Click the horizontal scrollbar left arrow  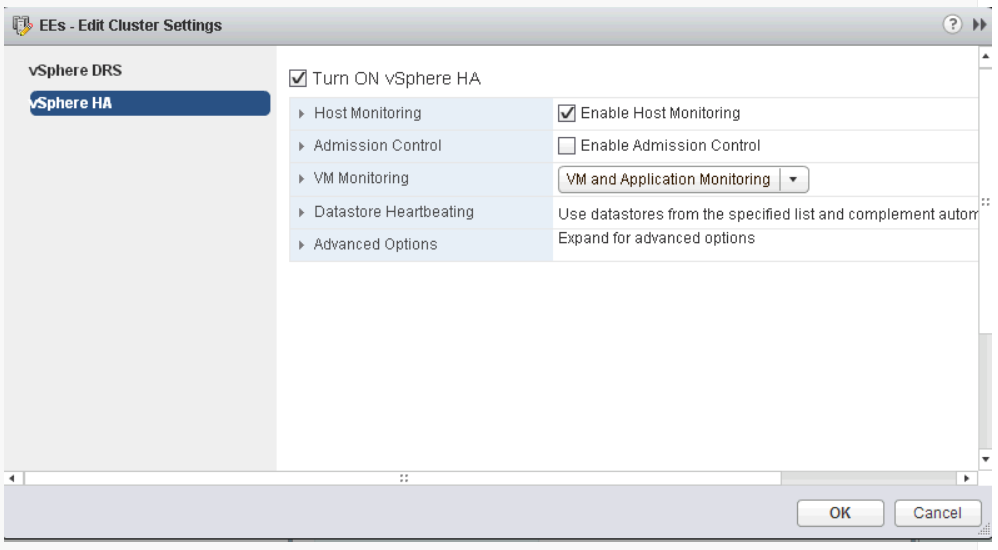[x=12, y=478]
